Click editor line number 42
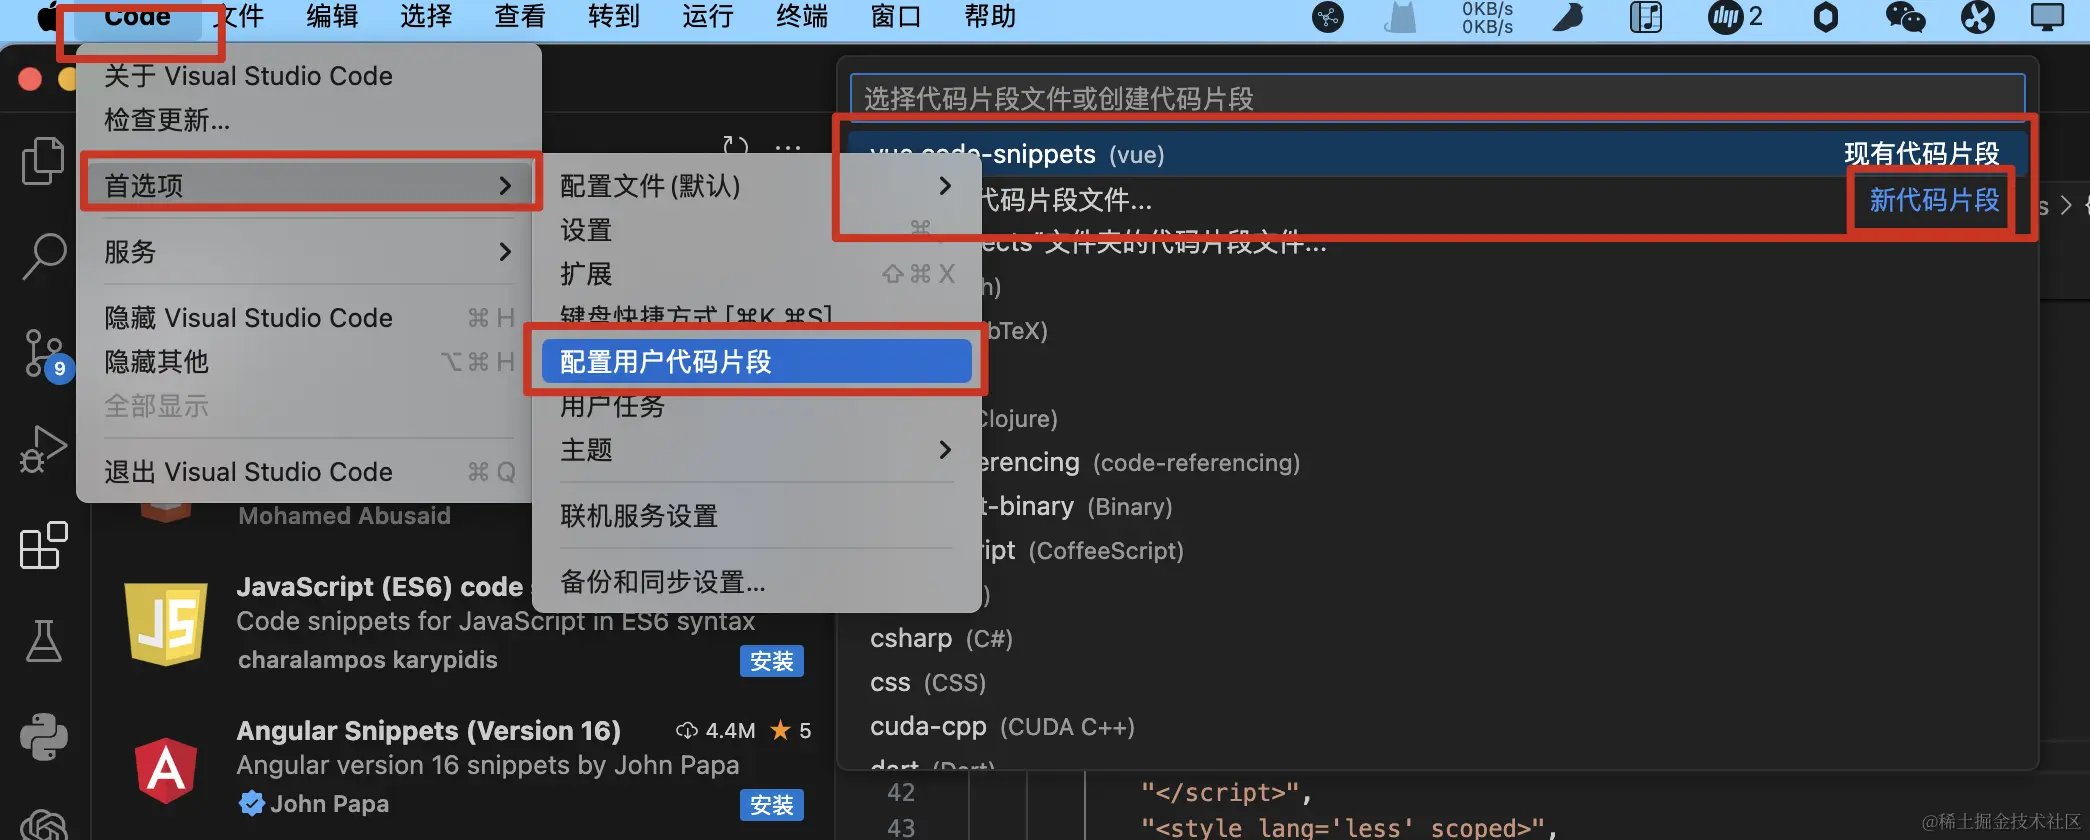 click(901, 792)
